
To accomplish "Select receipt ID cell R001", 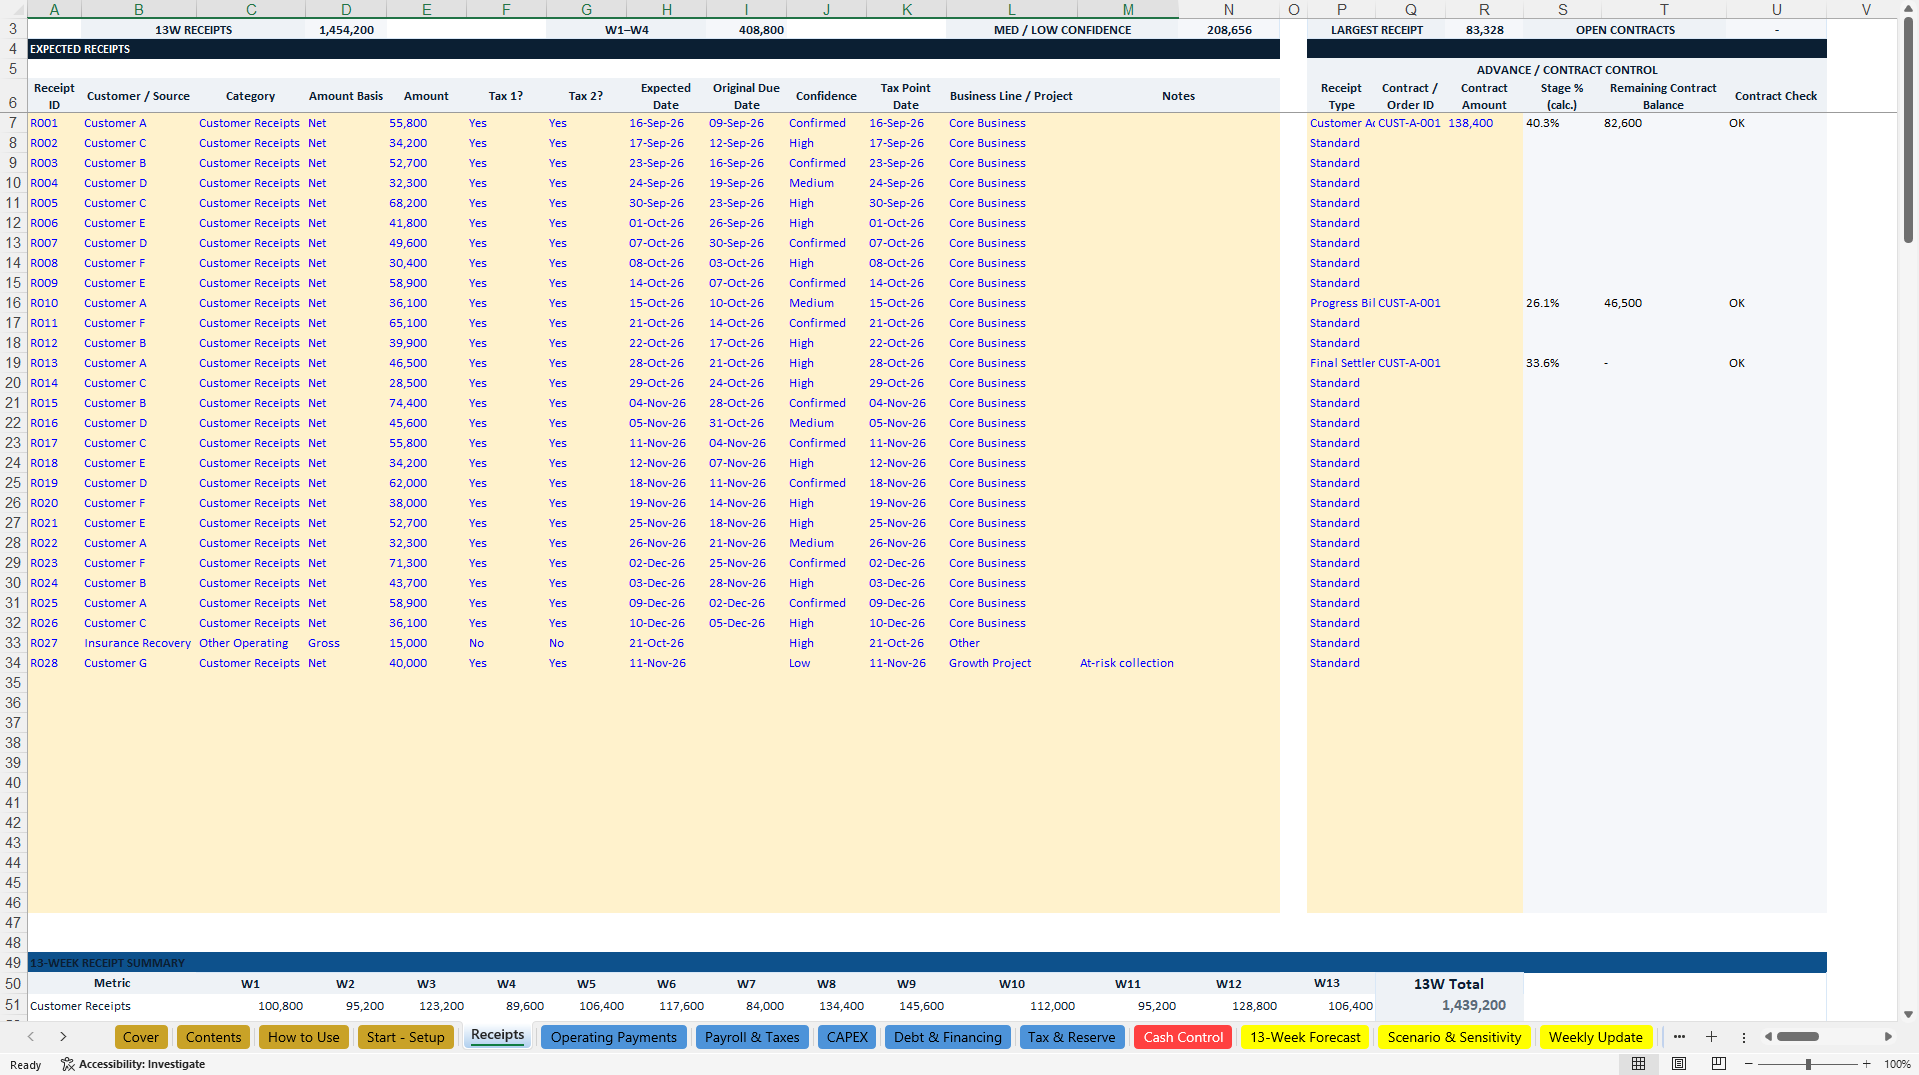I will [54, 123].
